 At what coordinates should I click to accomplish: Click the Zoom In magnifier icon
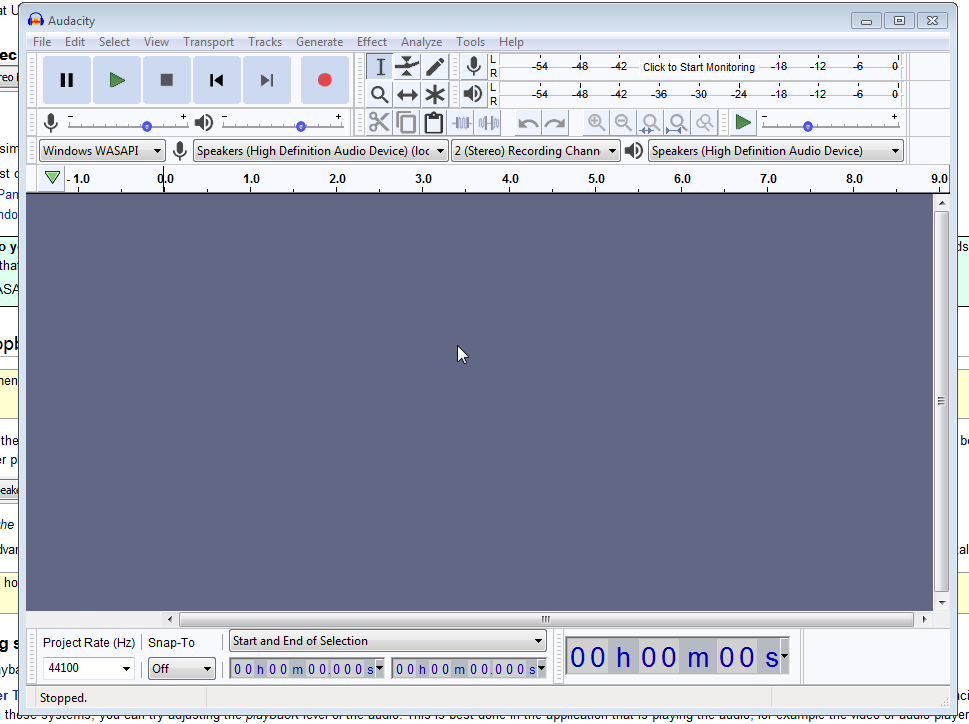[596, 122]
